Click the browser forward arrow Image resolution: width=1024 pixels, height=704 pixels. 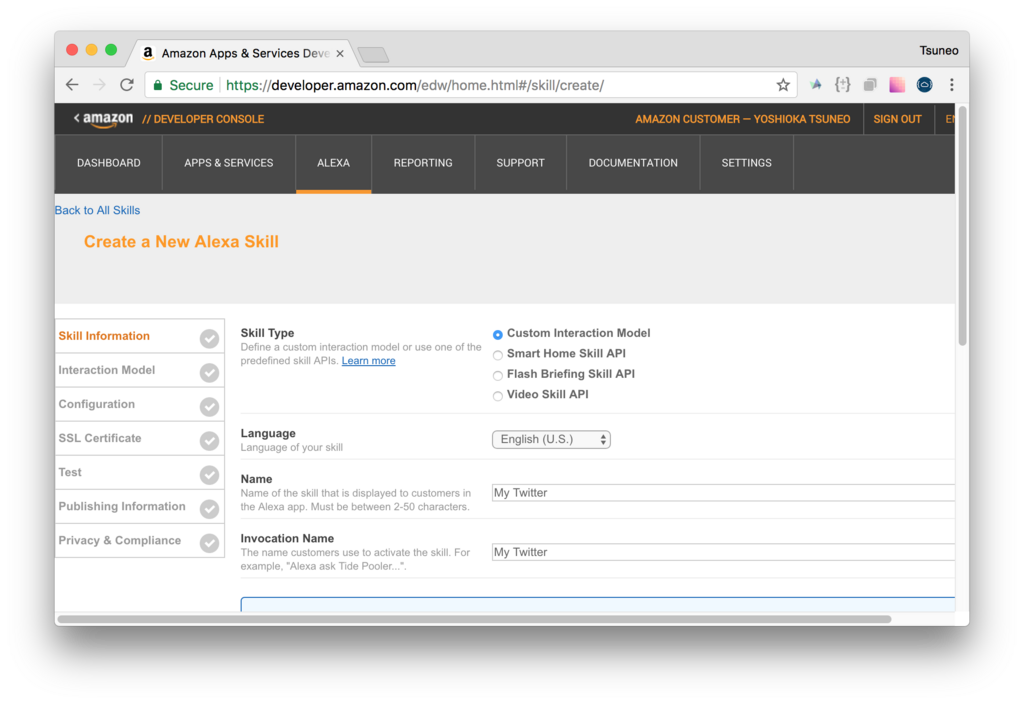pyautogui.click(x=99, y=85)
